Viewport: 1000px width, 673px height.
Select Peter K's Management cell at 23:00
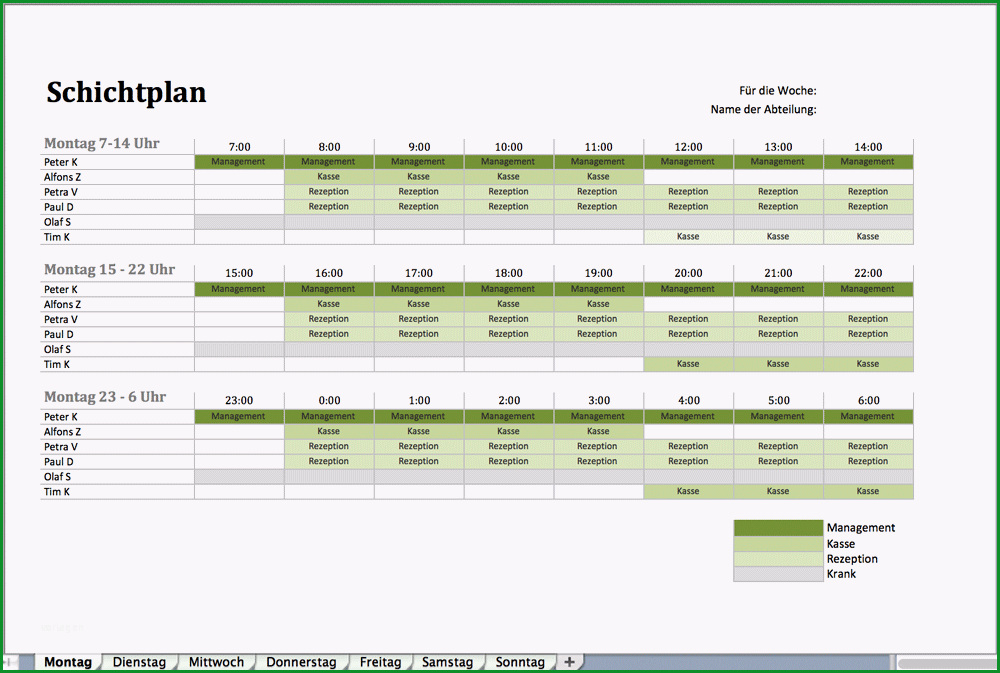point(239,417)
